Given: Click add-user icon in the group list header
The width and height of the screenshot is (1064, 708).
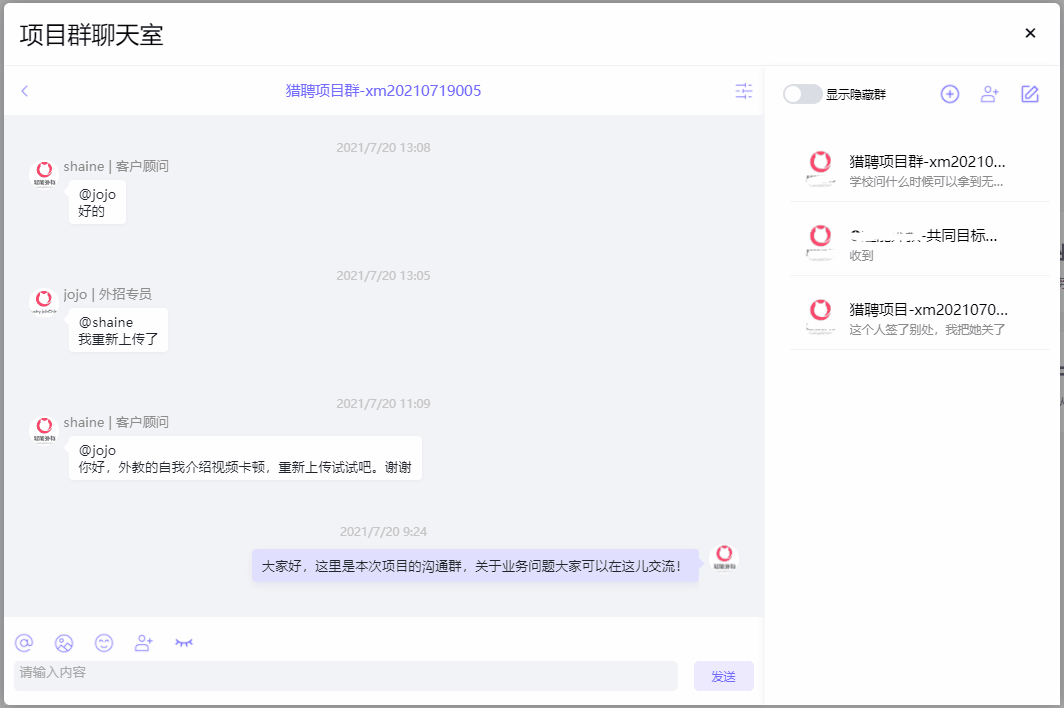Looking at the screenshot, I should [x=990, y=94].
